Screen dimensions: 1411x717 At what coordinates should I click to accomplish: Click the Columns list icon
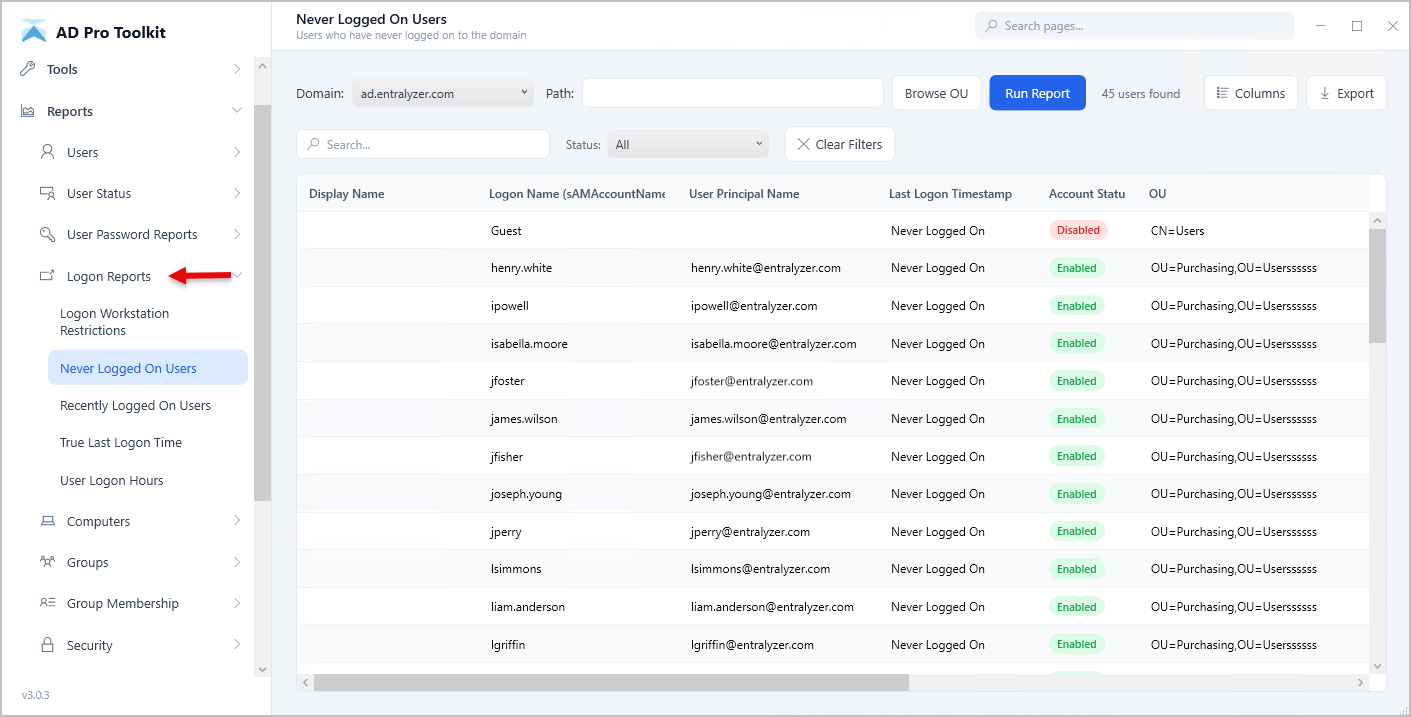click(x=1222, y=92)
